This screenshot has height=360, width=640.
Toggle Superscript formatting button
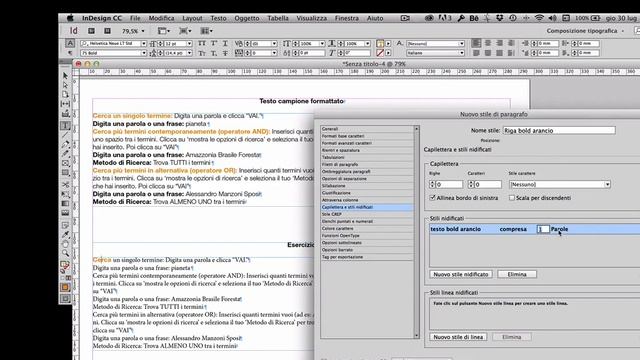(x=213, y=43)
